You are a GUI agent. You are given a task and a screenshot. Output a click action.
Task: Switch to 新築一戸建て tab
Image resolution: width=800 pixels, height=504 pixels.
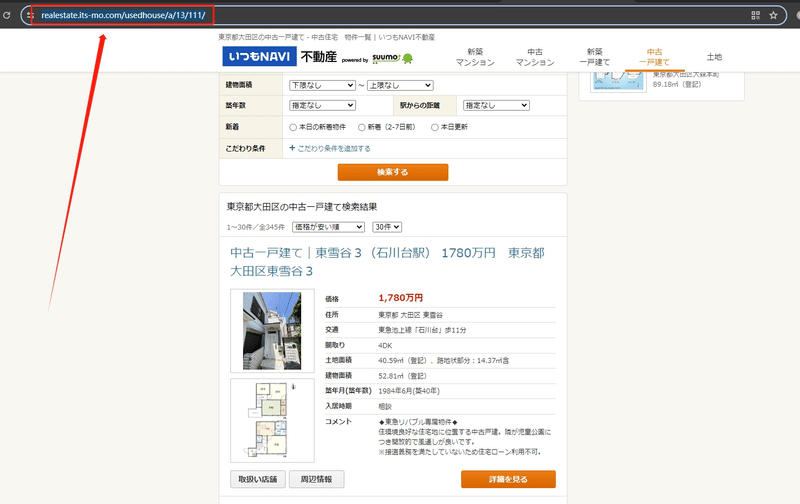(594, 57)
